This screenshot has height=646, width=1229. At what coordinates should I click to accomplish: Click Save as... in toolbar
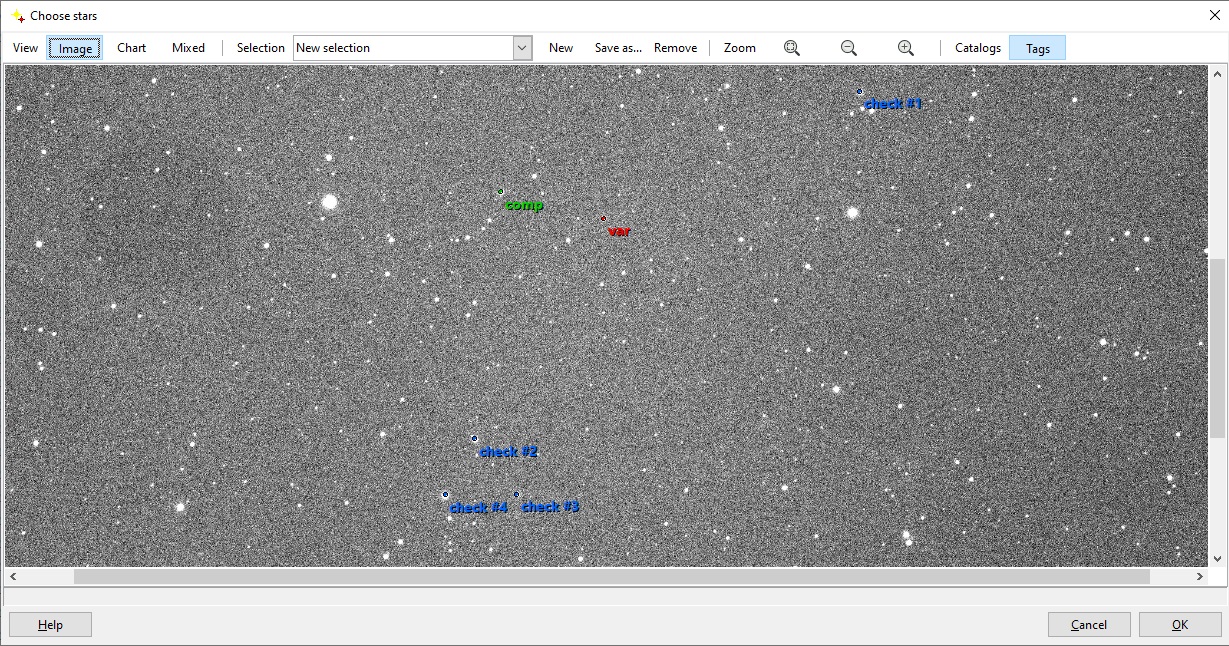pyautogui.click(x=618, y=48)
